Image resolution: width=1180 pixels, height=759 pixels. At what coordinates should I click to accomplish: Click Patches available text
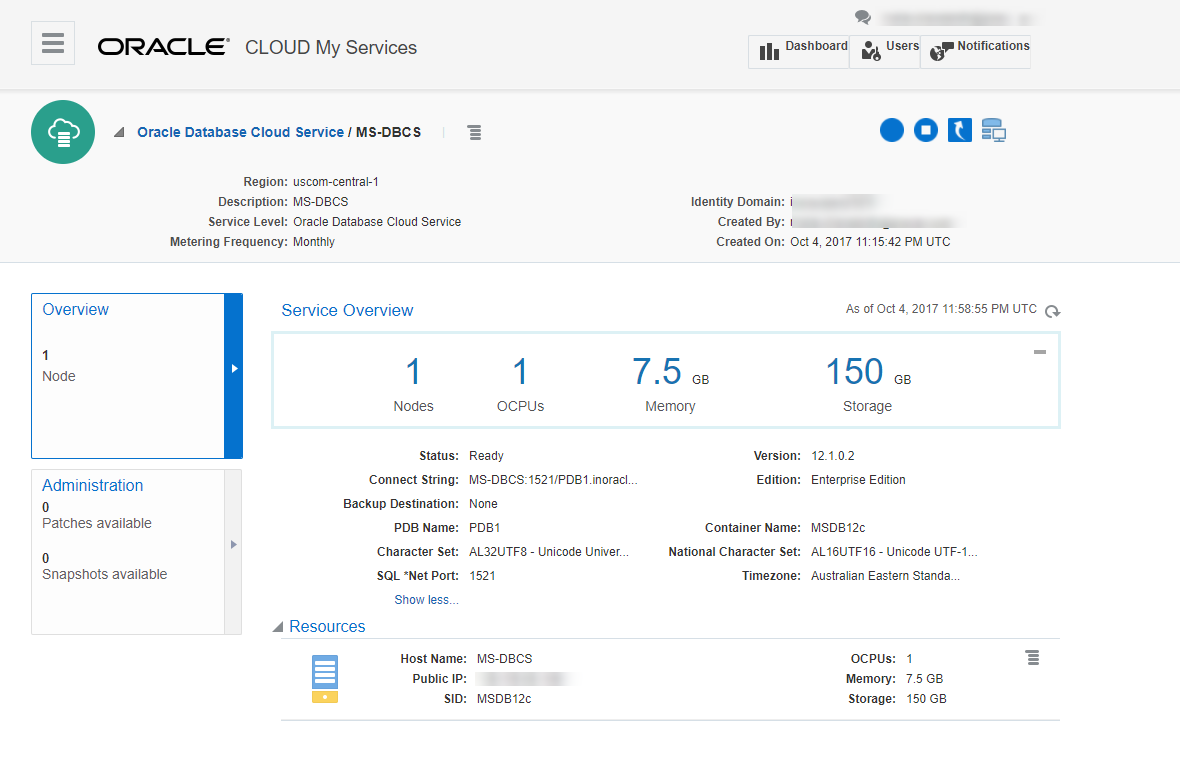[x=96, y=524]
